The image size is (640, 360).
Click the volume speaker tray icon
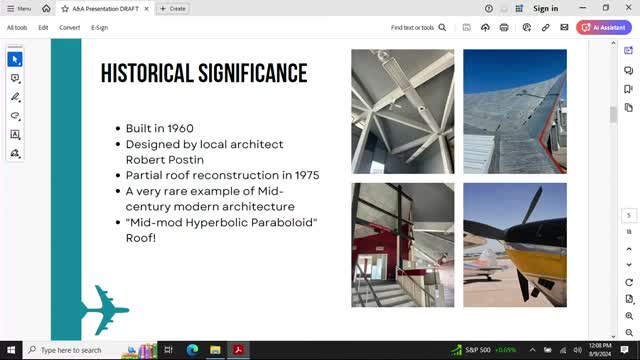[x=578, y=350]
